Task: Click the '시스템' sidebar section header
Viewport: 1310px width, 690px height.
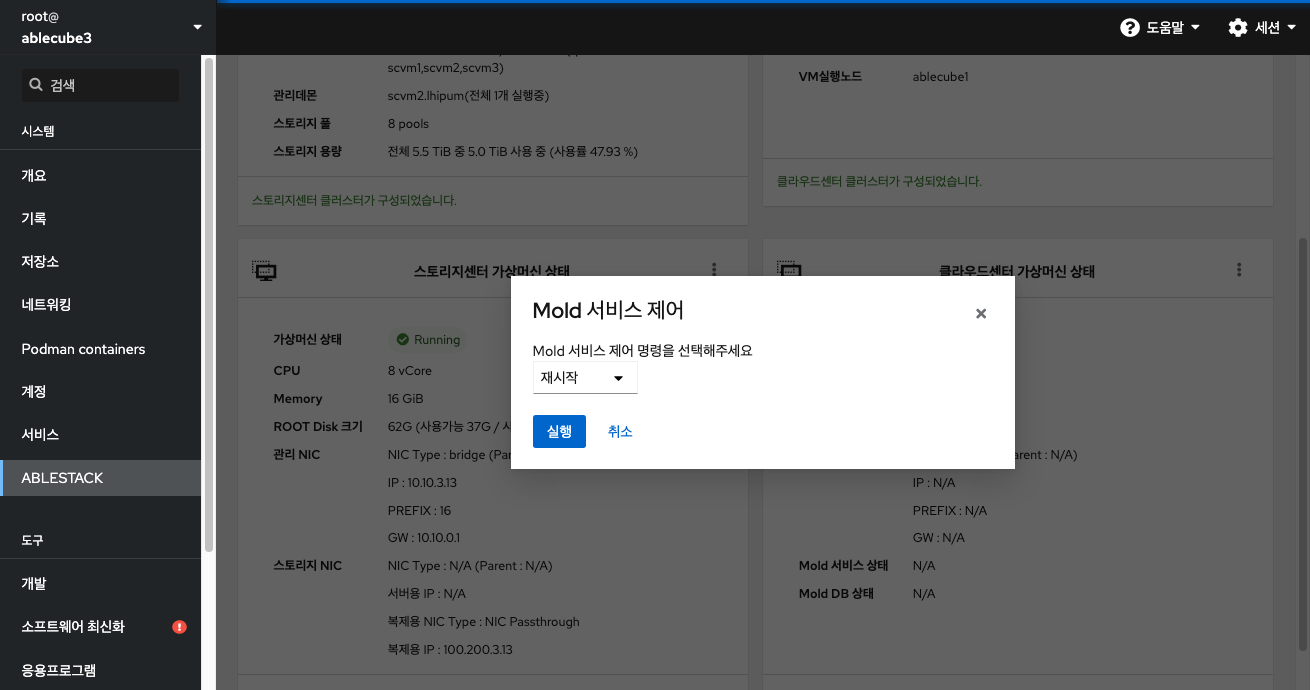Action: click(x=38, y=131)
